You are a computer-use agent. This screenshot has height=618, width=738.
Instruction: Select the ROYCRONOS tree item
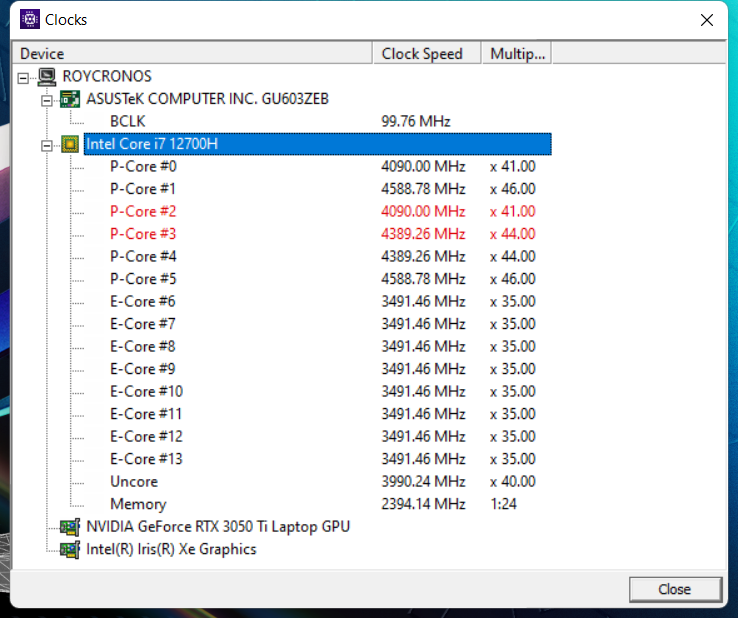coord(107,76)
